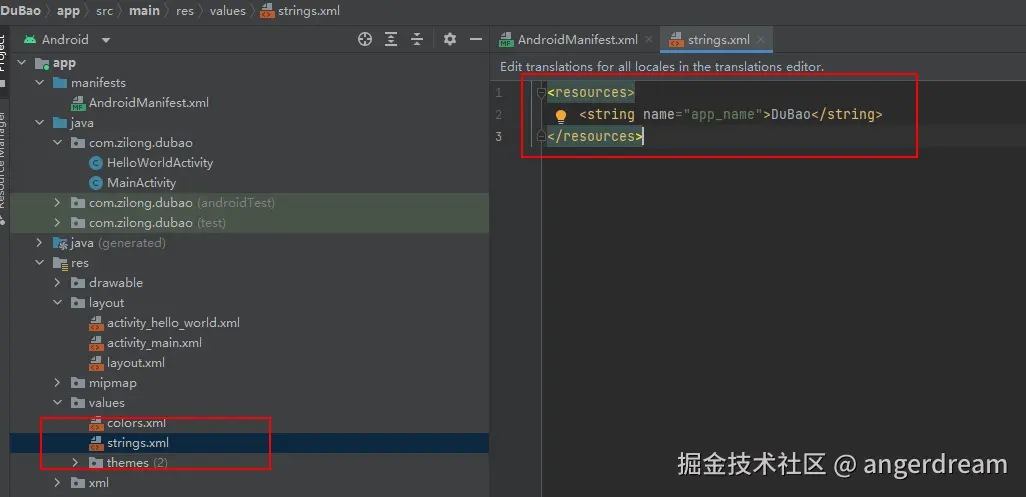
Task: Click the fold marker beside the opening resources tag
Action: coord(541,93)
